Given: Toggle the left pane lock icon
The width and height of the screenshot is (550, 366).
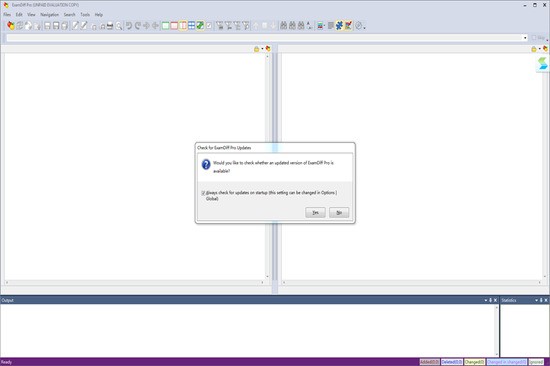Looking at the screenshot, I should (x=256, y=49).
